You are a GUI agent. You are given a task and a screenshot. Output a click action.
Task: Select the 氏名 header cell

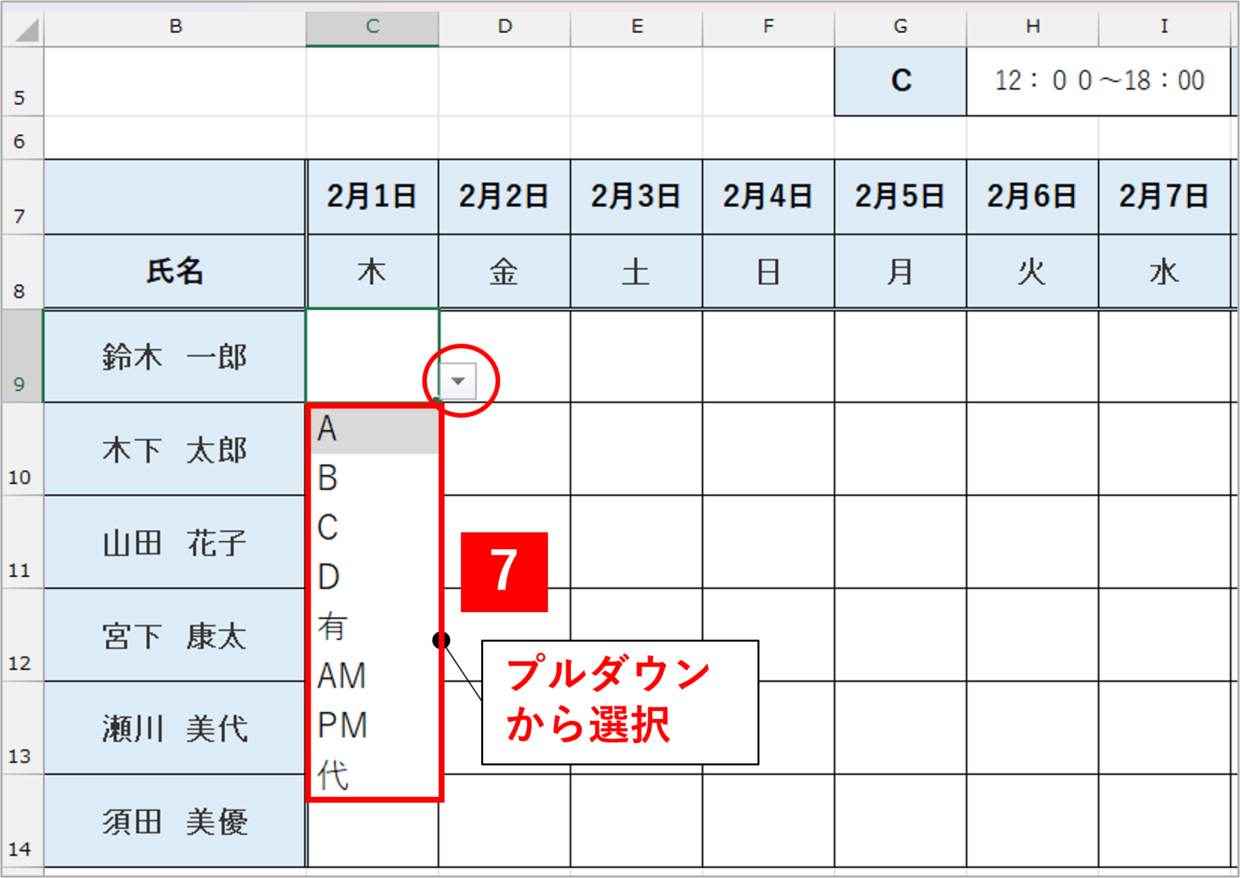[175, 271]
